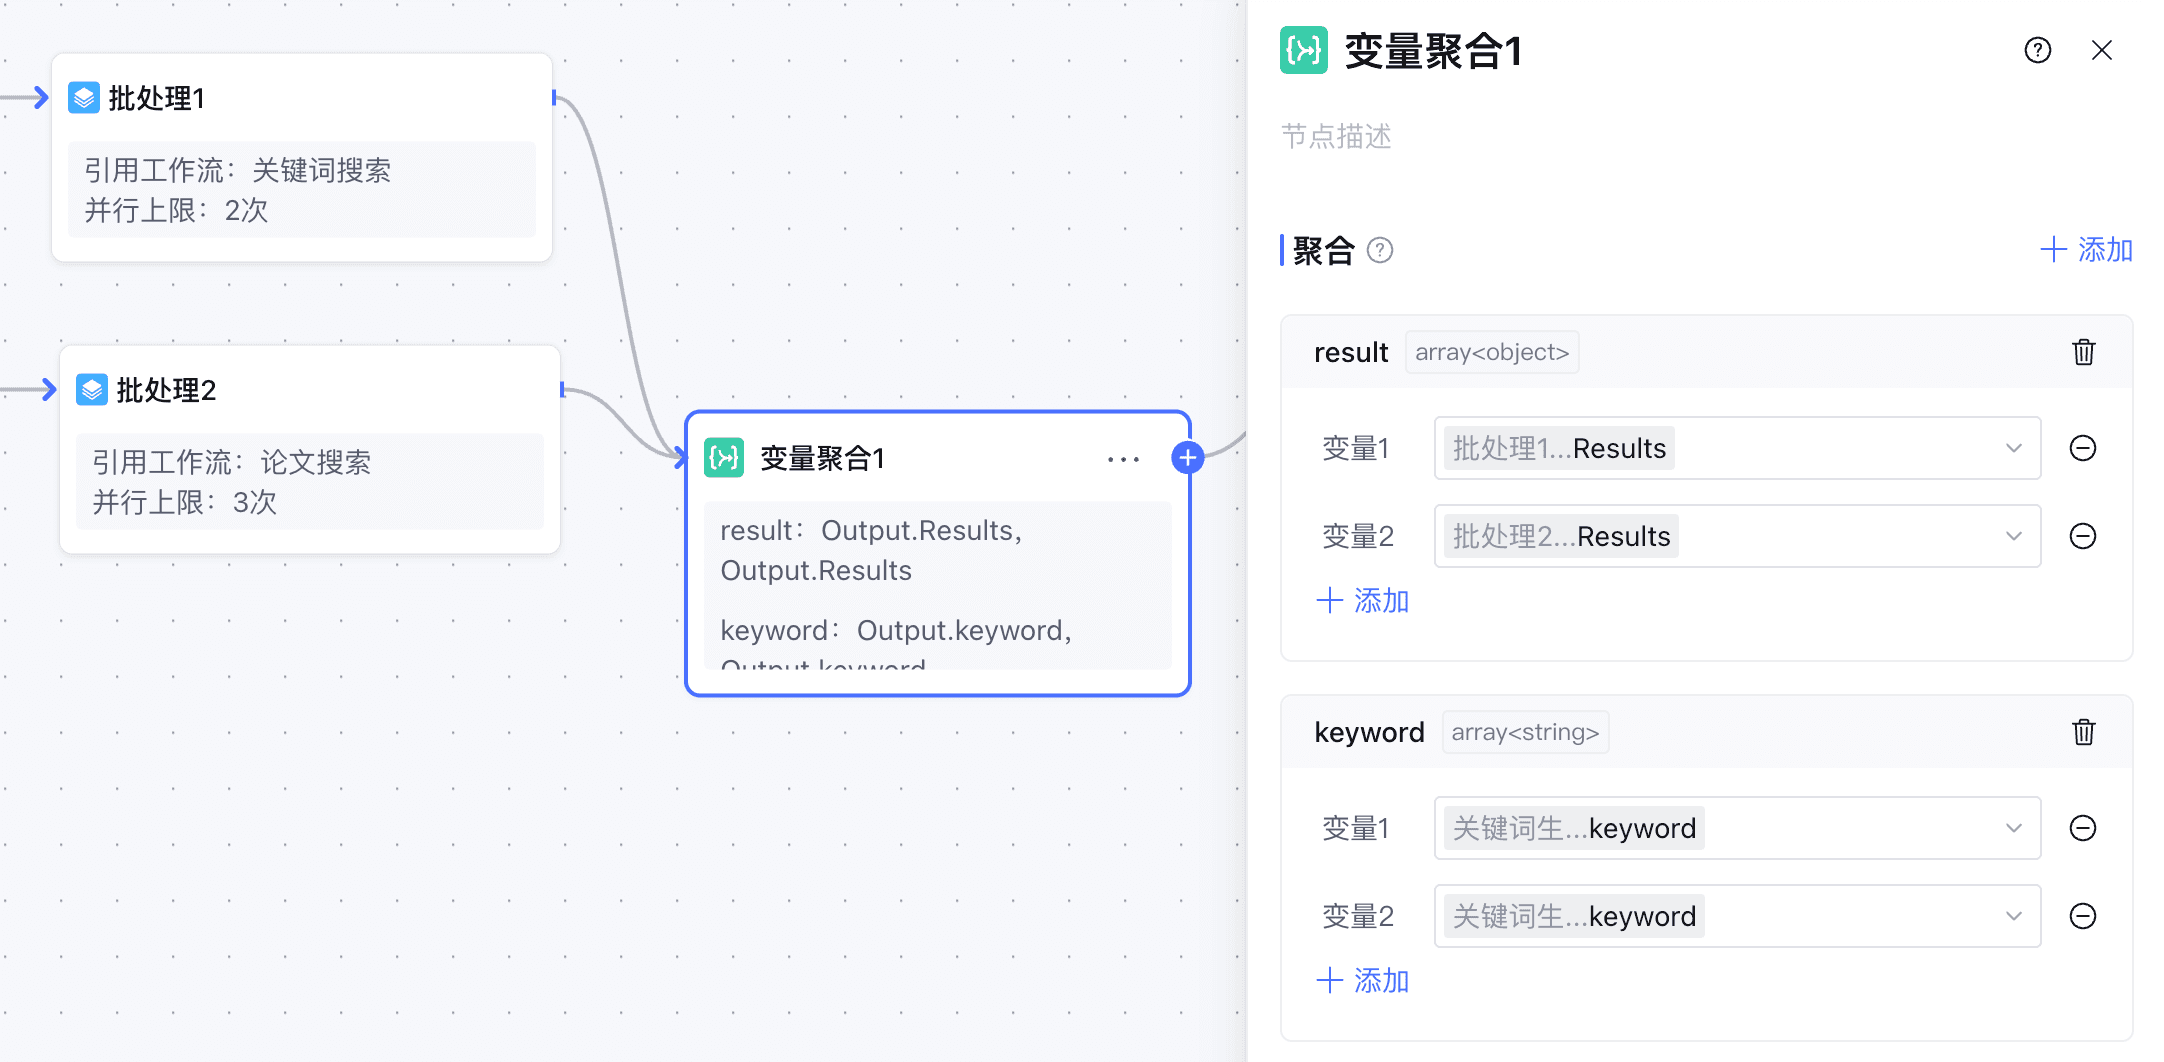Remove 变量2 from keyword group

click(2082, 916)
